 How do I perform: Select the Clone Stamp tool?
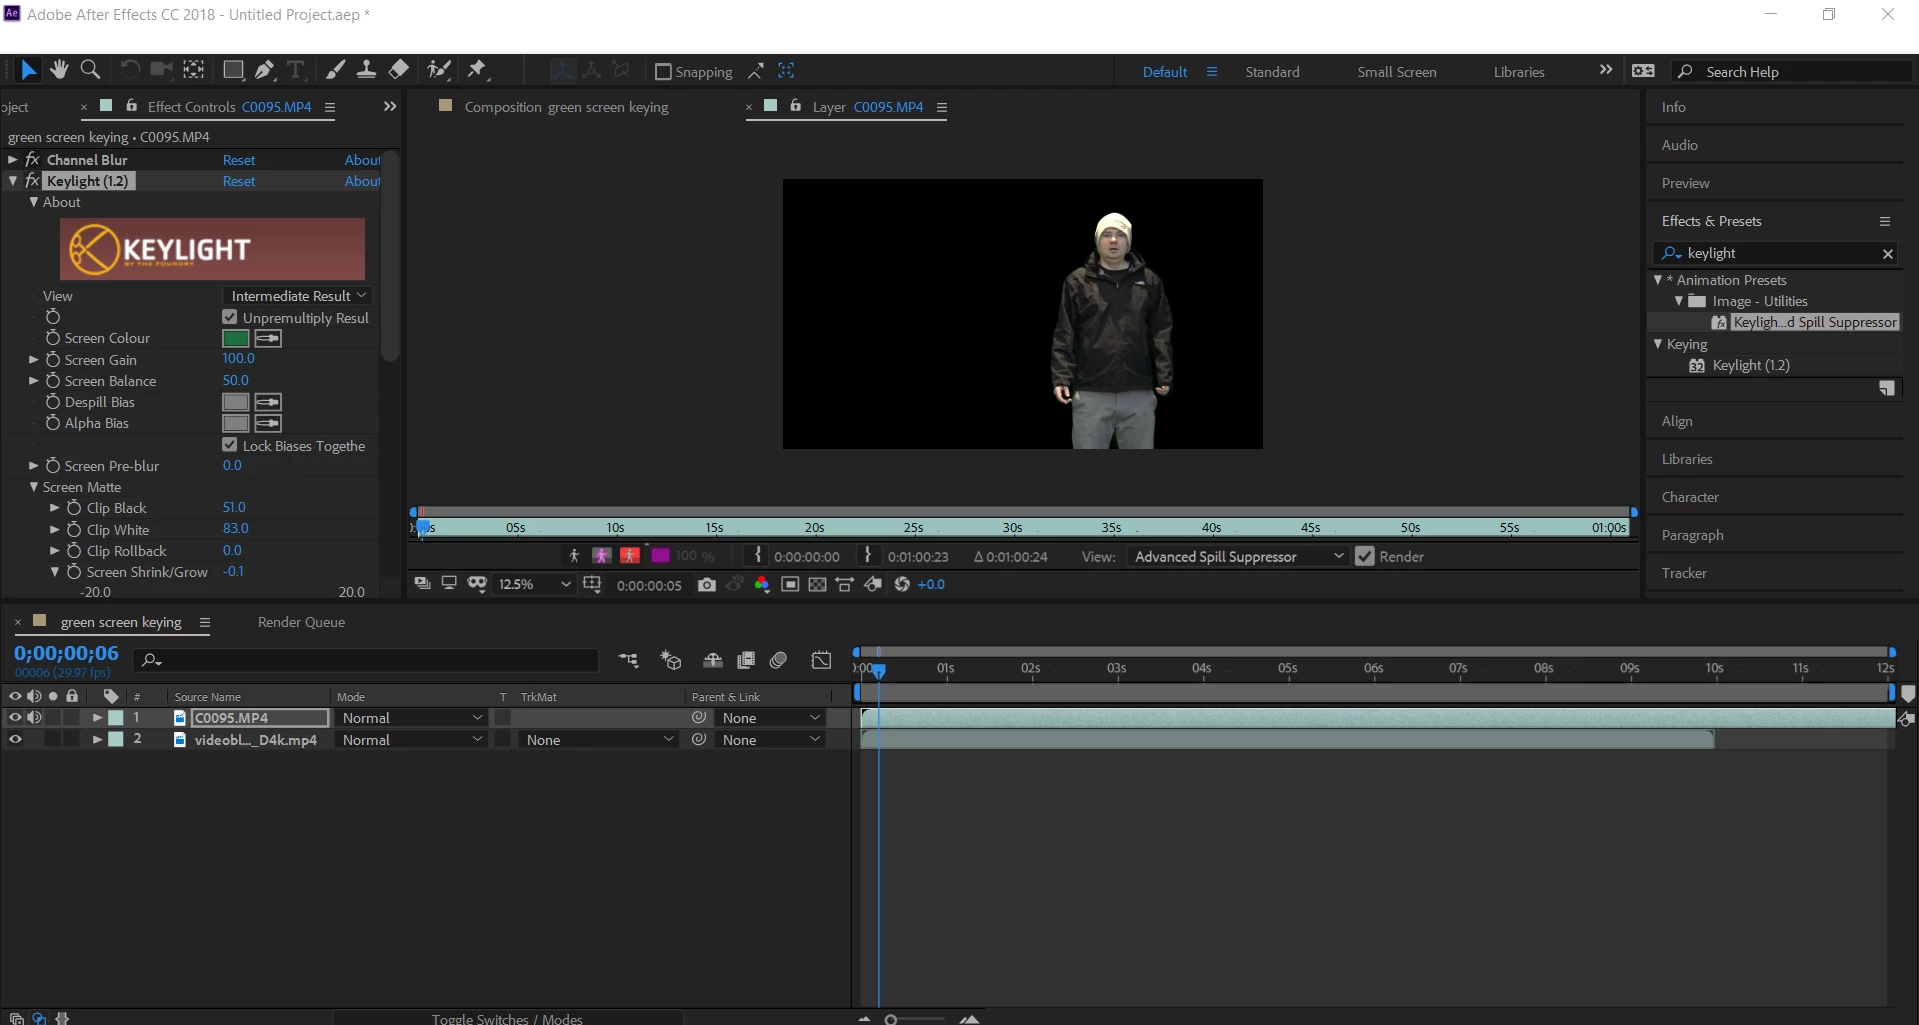click(x=366, y=70)
